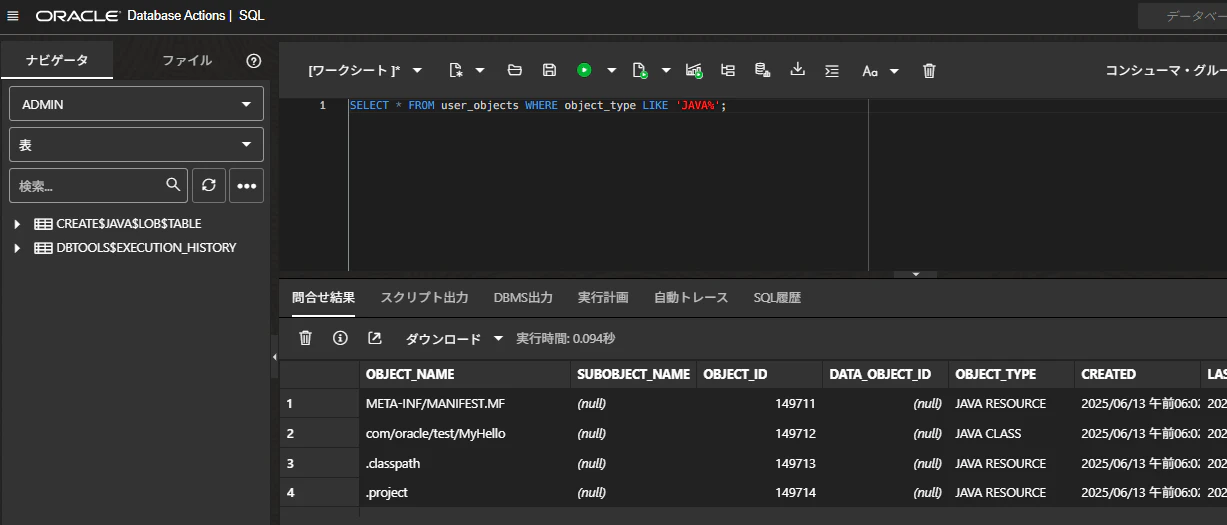Click the database load data icon
The height and width of the screenshot is (525, 1227).
pos(762,70)
